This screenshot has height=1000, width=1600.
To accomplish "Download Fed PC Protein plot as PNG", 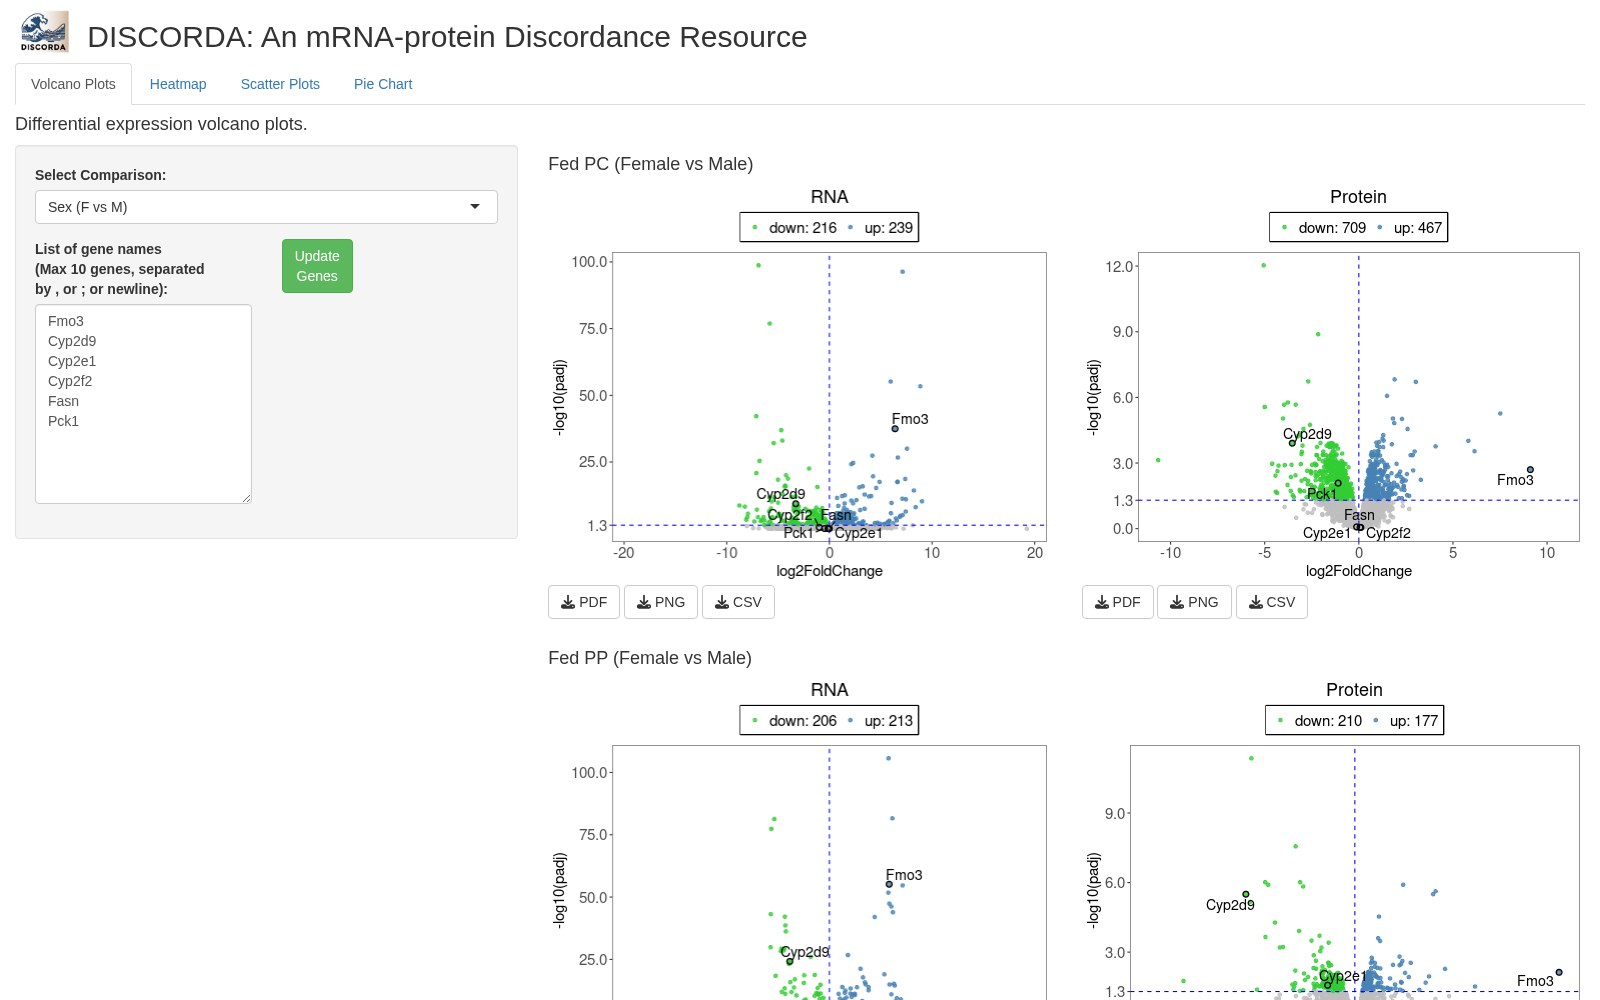I will coord(1194,602).
